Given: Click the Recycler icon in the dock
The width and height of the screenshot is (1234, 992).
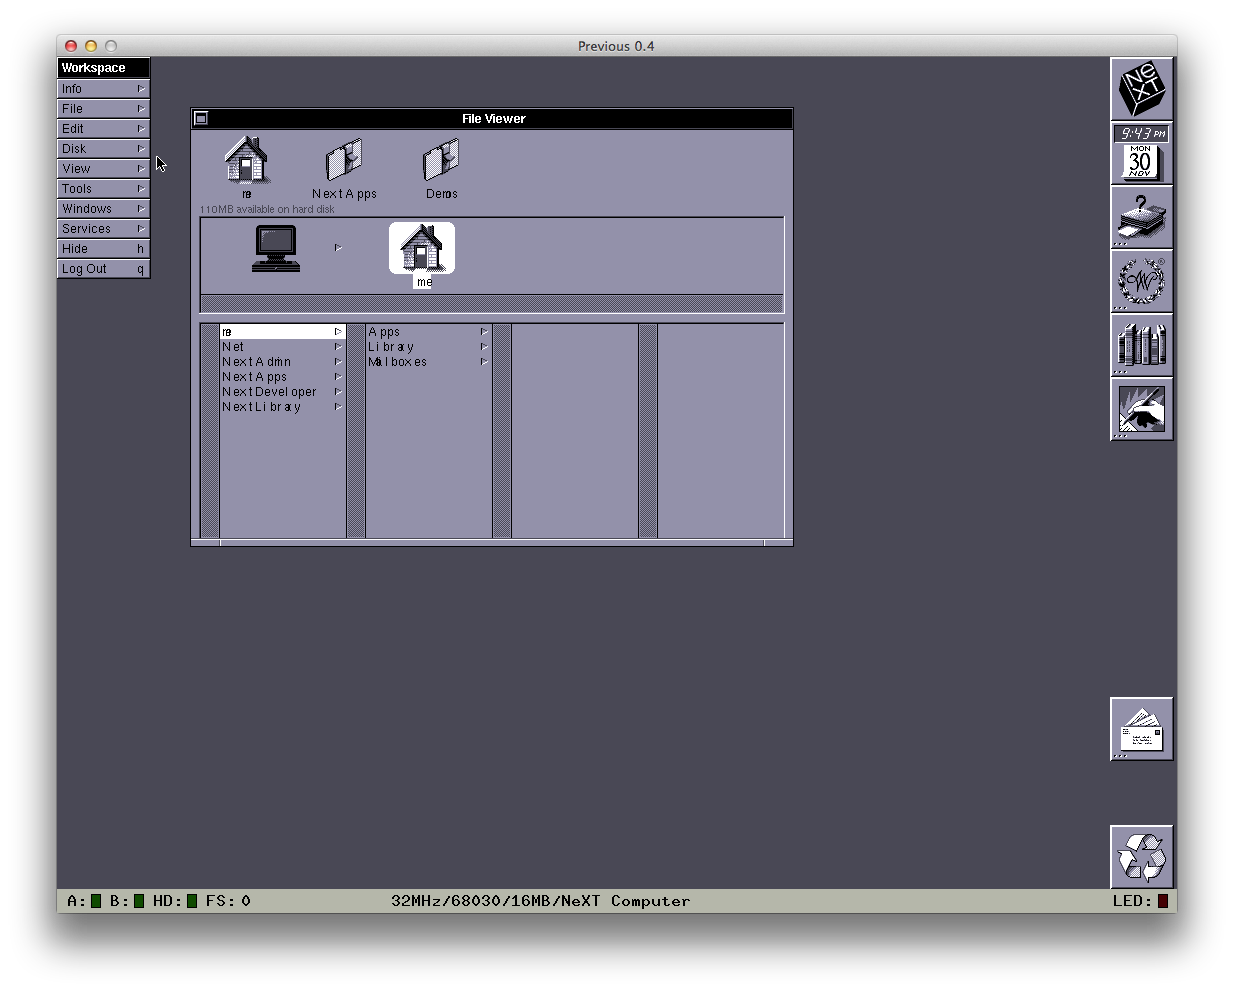Looking at the screenshot, I should pyautogui.click(x=1141, y=857).
